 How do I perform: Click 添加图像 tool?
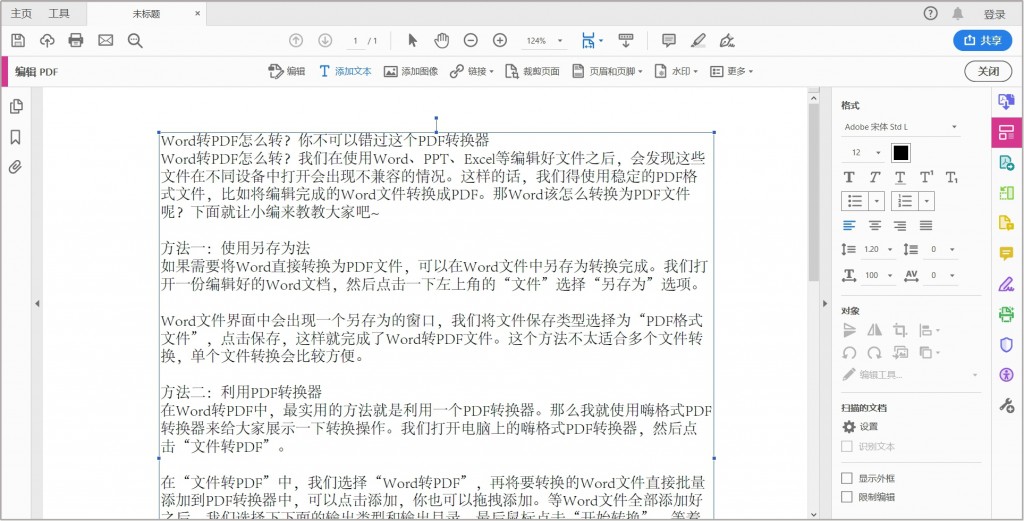click(x=411, y=72)
